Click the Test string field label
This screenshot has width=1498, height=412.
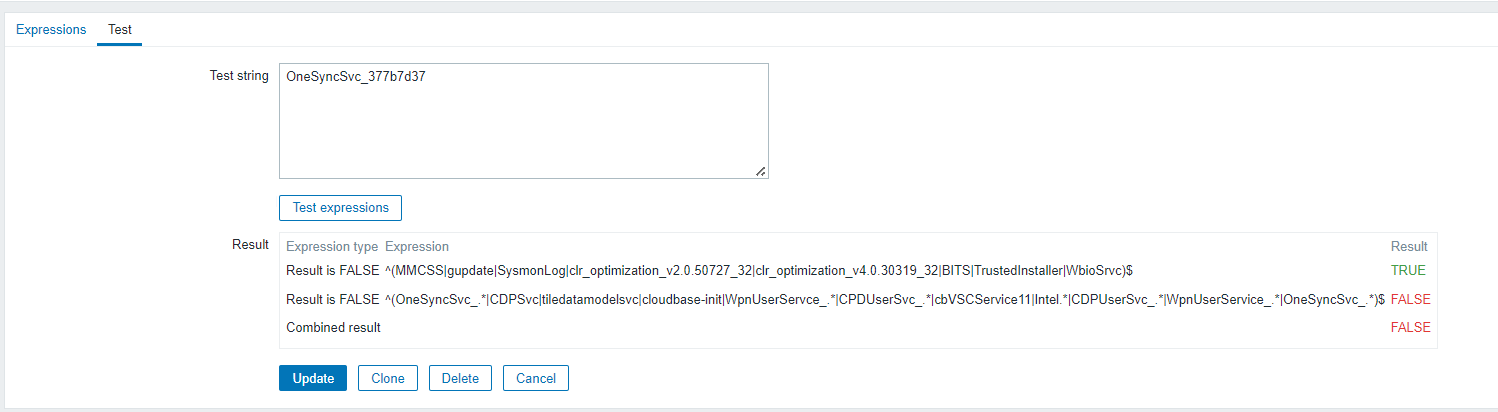238,76
